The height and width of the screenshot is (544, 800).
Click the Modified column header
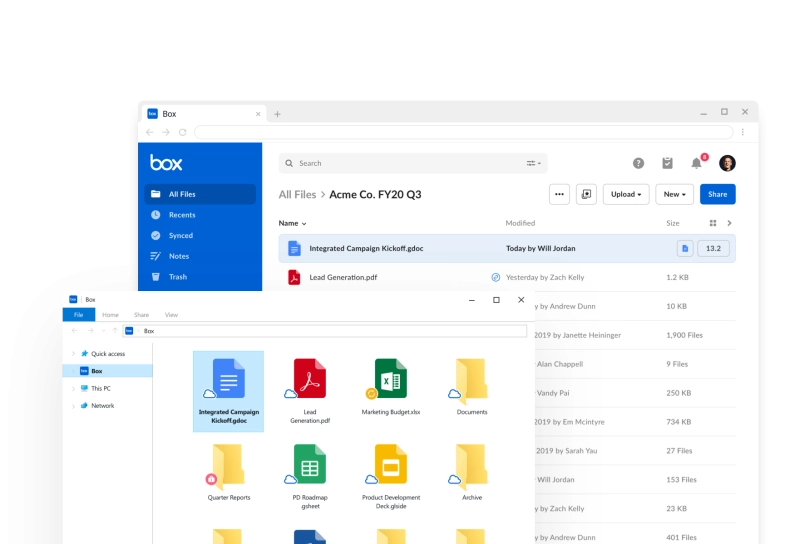[x=520, y=223]
